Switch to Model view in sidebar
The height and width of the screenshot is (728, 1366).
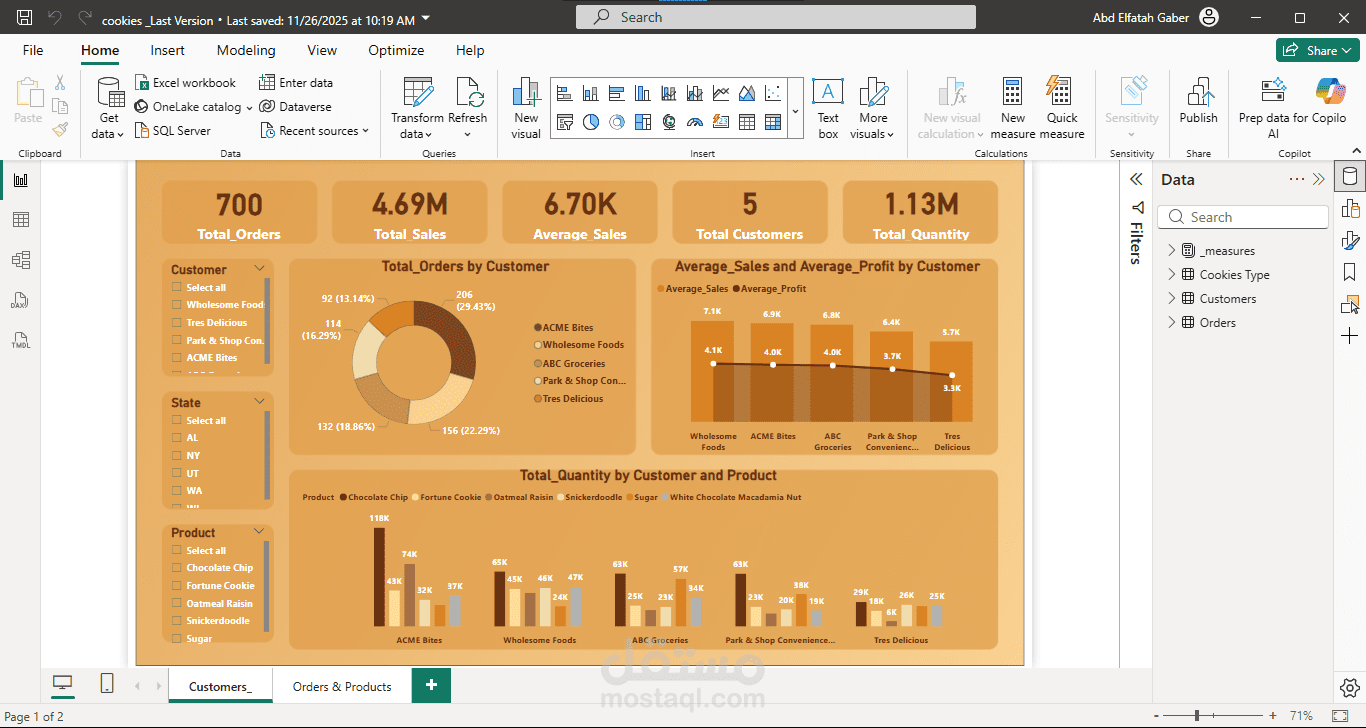point(20,260)
